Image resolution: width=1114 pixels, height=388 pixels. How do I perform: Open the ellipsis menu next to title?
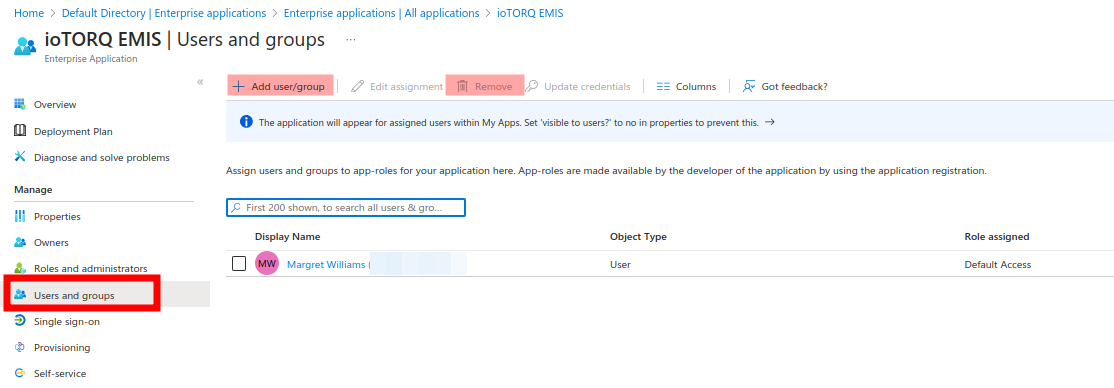click(x=351, y=40)
